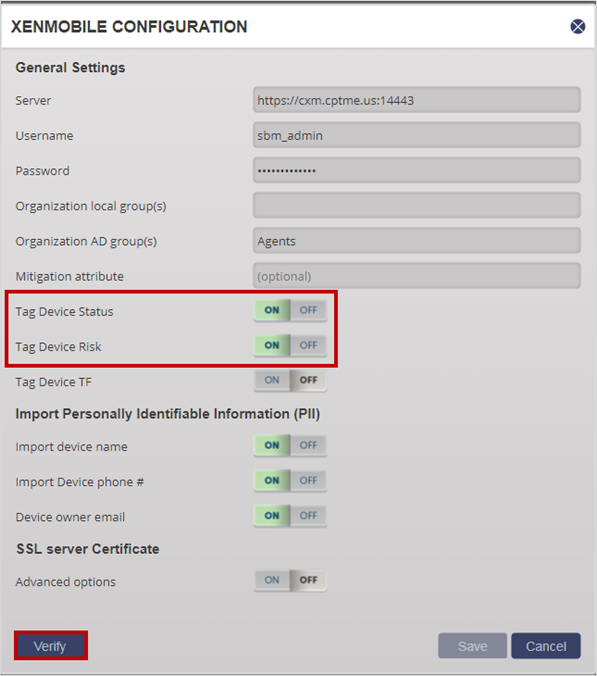Toggle the Tag Device Status switch
Screen dimensions: 597x676
(x=290, y=310)
